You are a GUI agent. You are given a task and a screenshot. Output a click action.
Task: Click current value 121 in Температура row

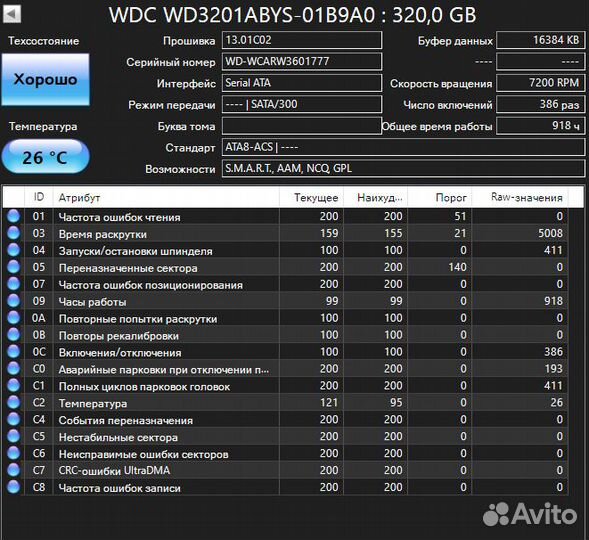click(x=329, y=402)
